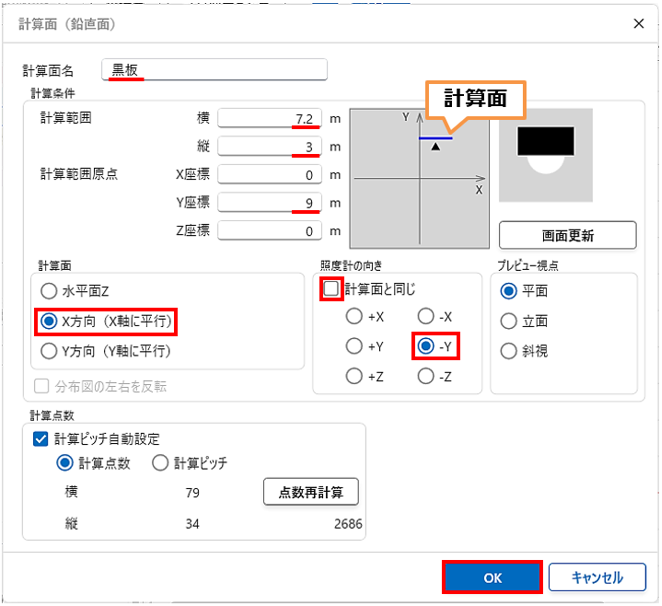Enable the 計算面と同じ checkbox
This screenshot has width=662, height=606.
[x=331, y=289]
